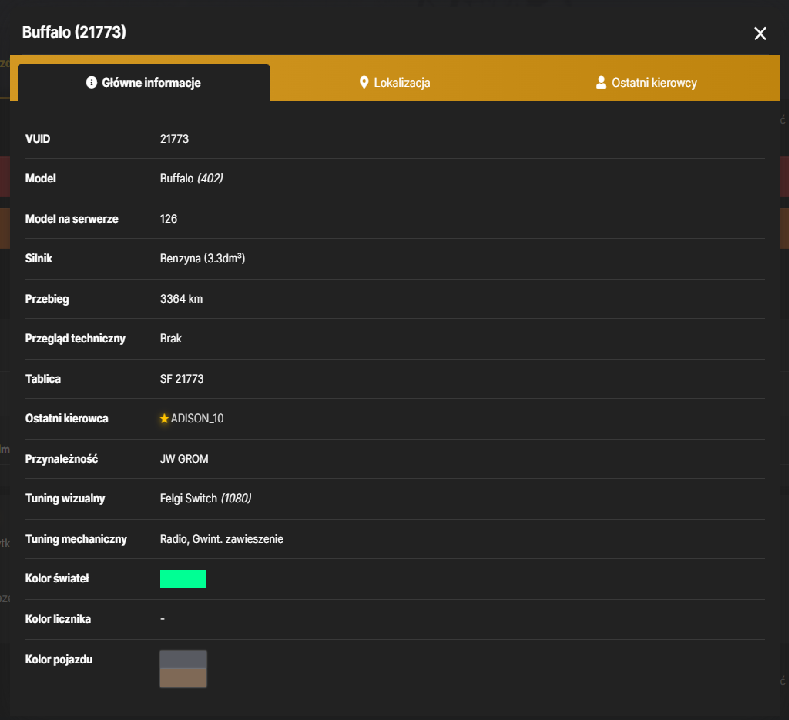Close the Buffalo (21773) dialog
The image size is (789, 720).
[760, 34]
